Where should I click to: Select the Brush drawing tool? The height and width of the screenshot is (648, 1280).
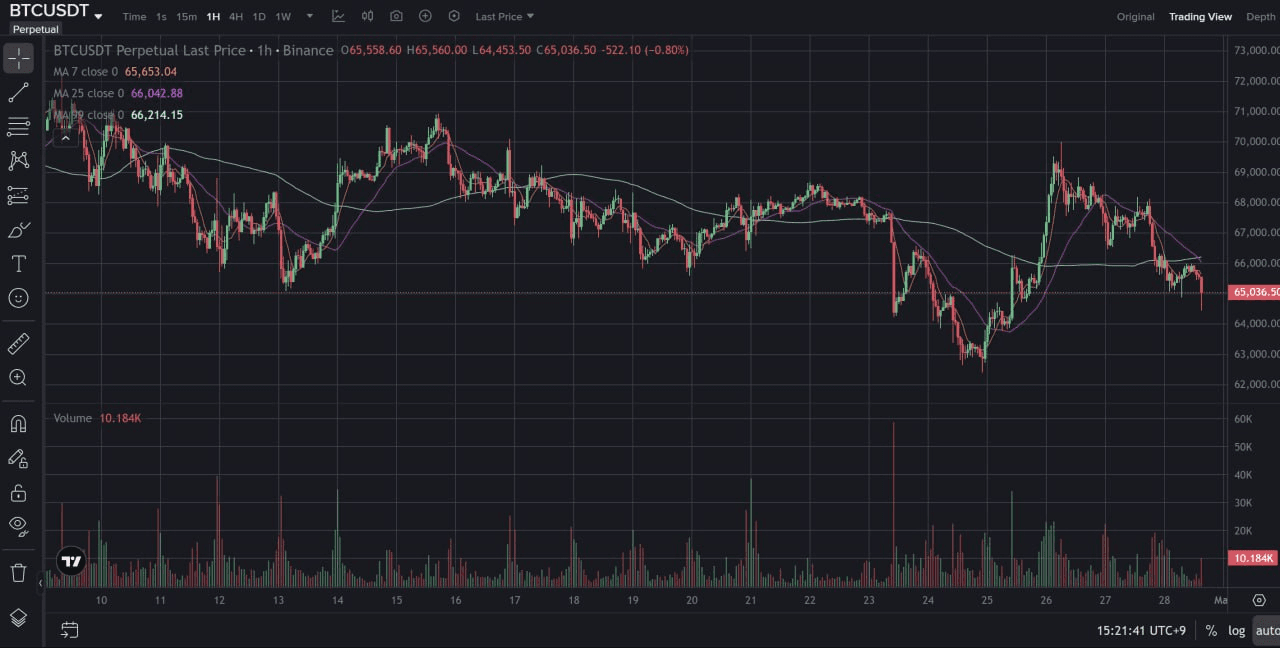(19, 229)
